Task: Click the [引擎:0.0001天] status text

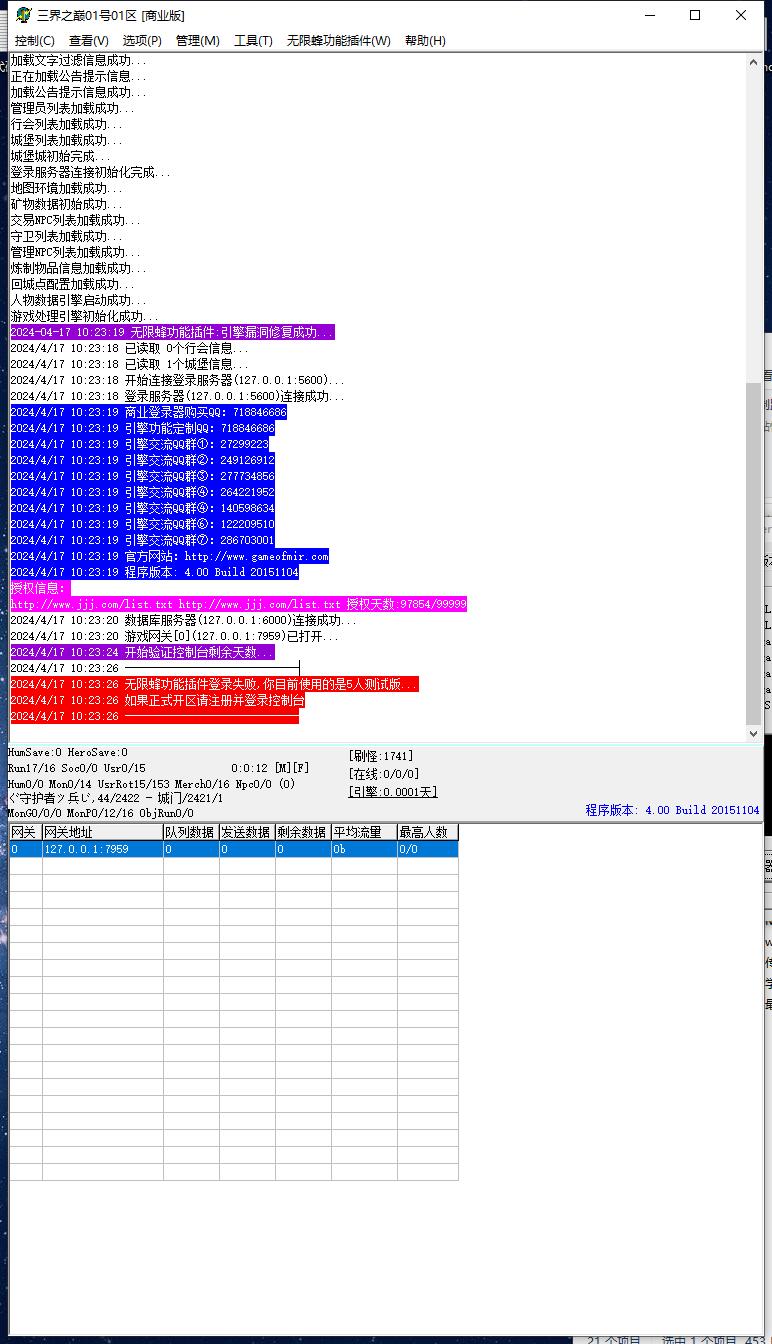Action: [x=393, y=792]
